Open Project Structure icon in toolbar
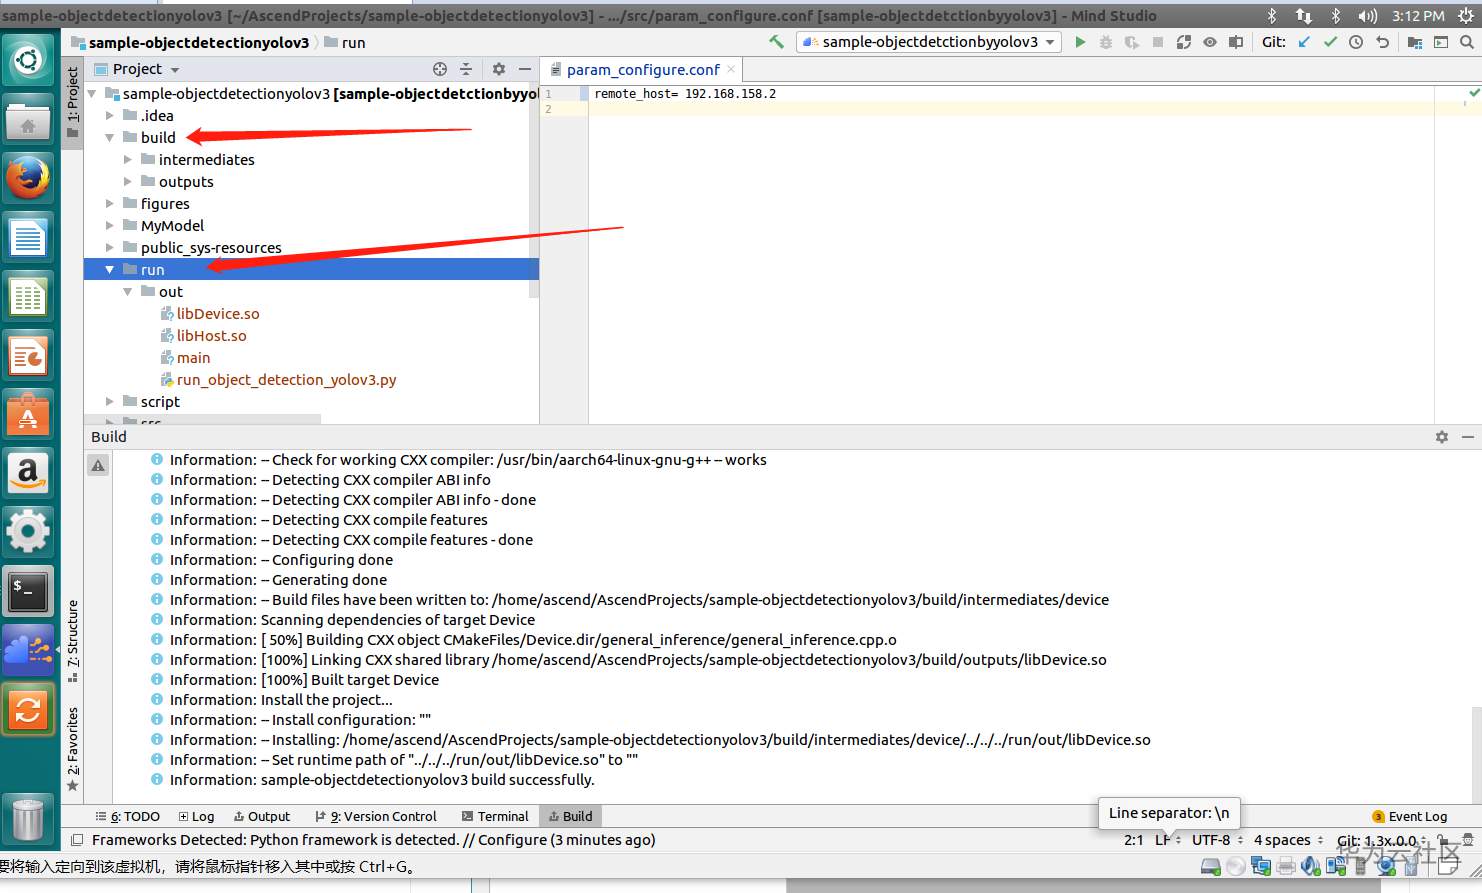 (1414, 42)
